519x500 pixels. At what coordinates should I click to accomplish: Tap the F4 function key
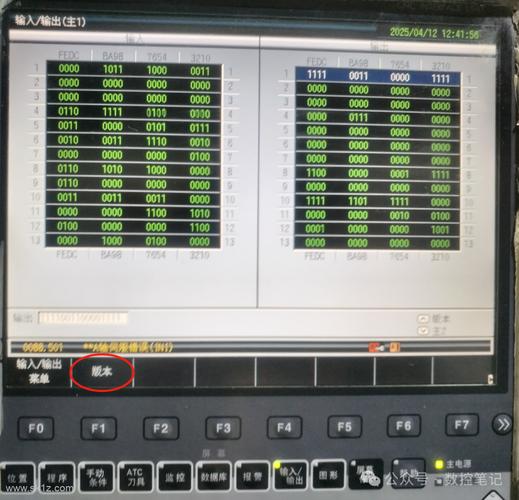285,427
